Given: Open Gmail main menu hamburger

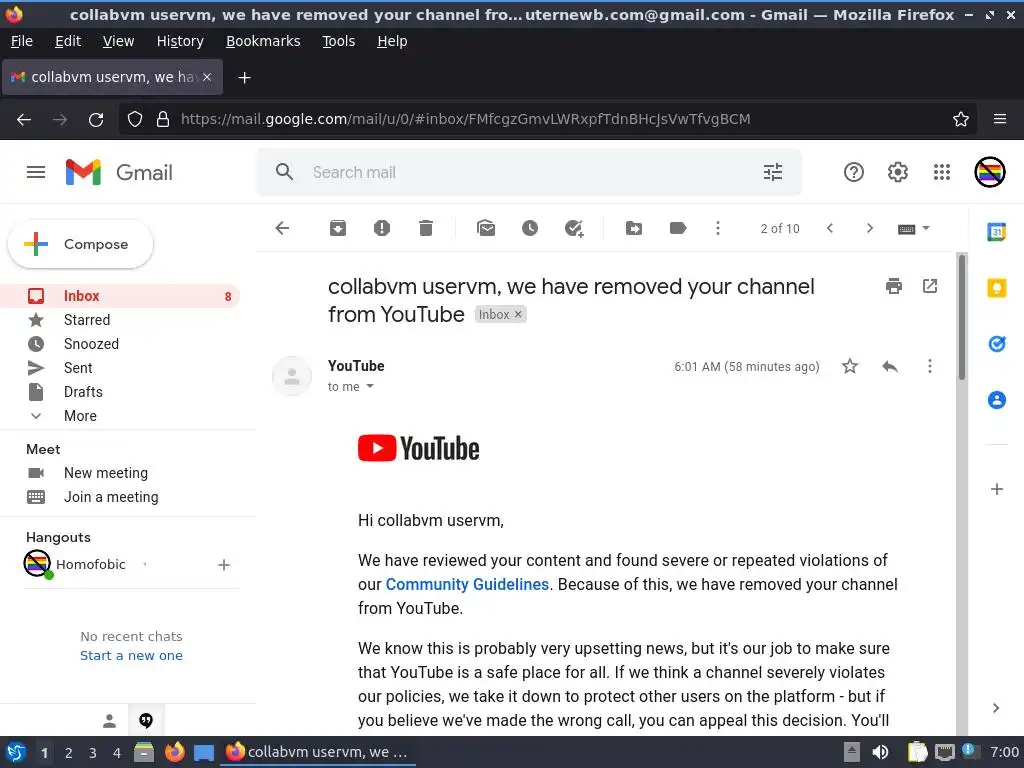Looking at the screenshot, I should point(36,172).
